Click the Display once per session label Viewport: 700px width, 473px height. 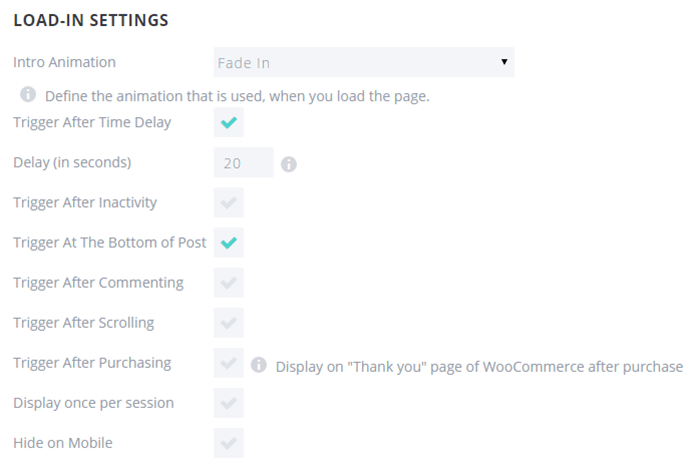pos(93,403)
